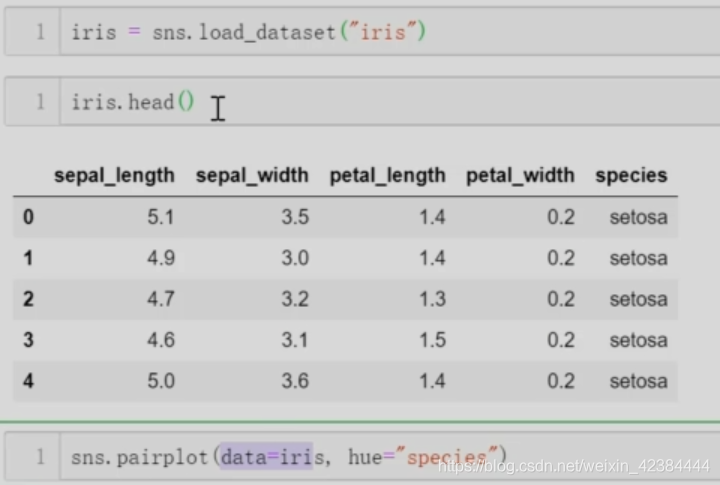
Task: Click setosa in row 4
Action: [x=639, y=382]
